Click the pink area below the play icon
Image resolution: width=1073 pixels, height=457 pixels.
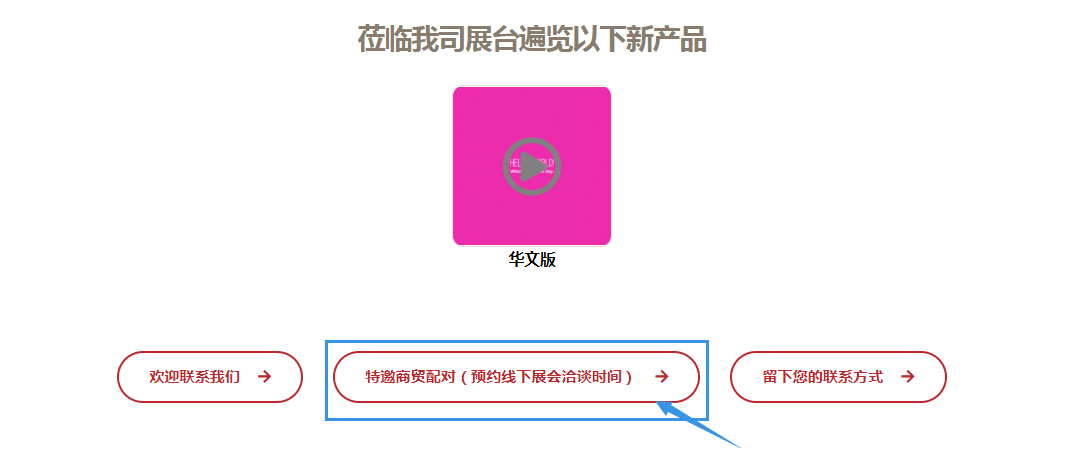(532, 220)
